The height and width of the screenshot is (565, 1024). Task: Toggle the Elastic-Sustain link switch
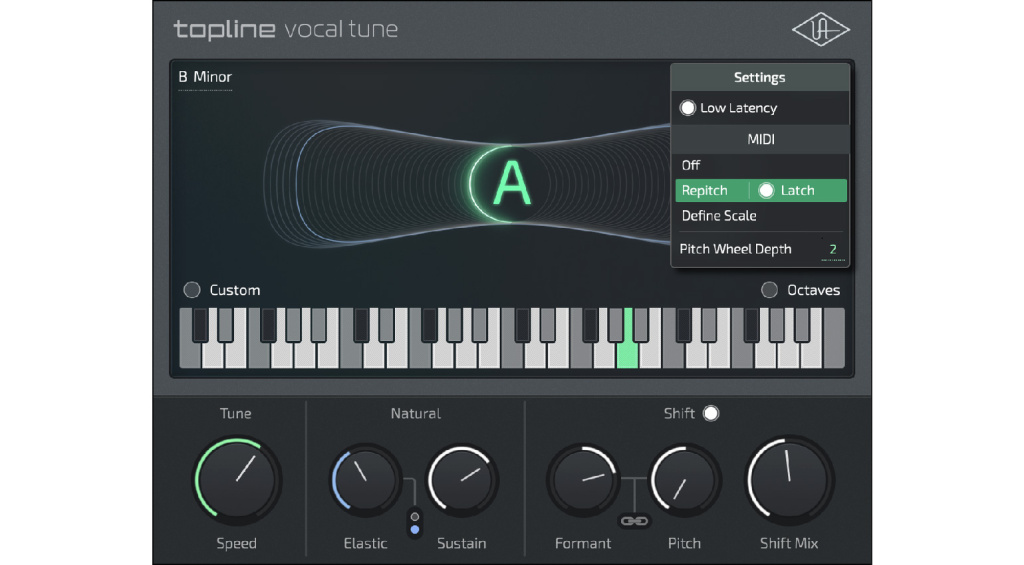coord(415,523)
